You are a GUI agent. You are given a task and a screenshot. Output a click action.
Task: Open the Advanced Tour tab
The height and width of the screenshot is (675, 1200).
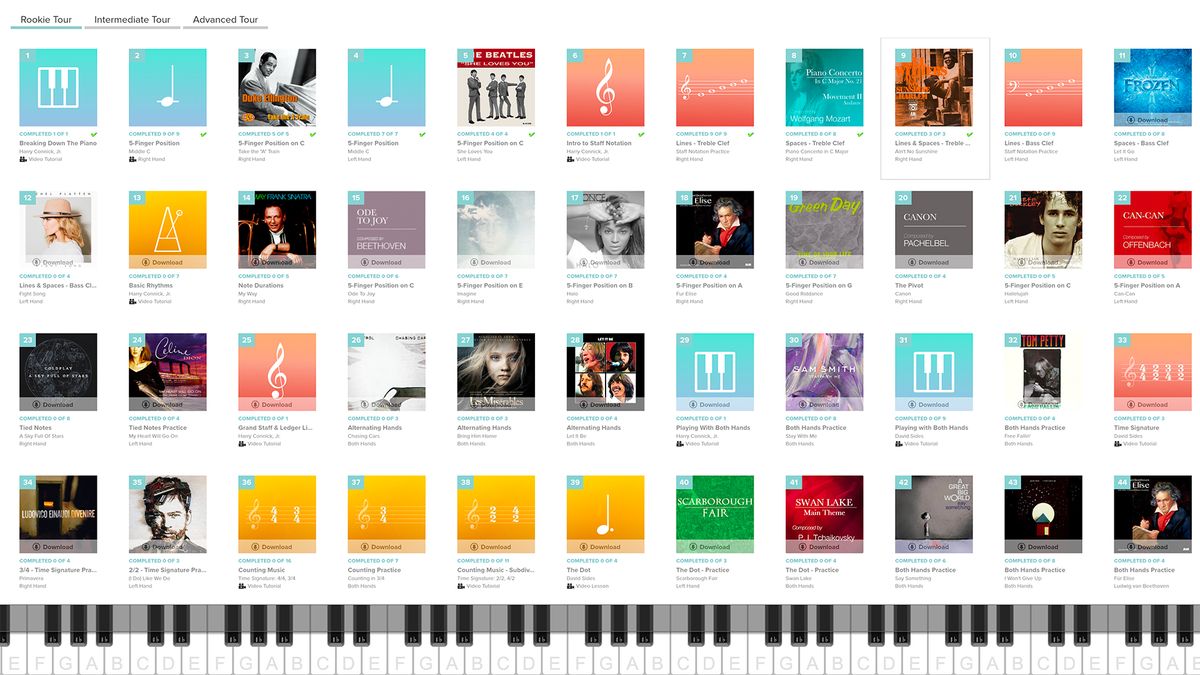coord(225,19)
